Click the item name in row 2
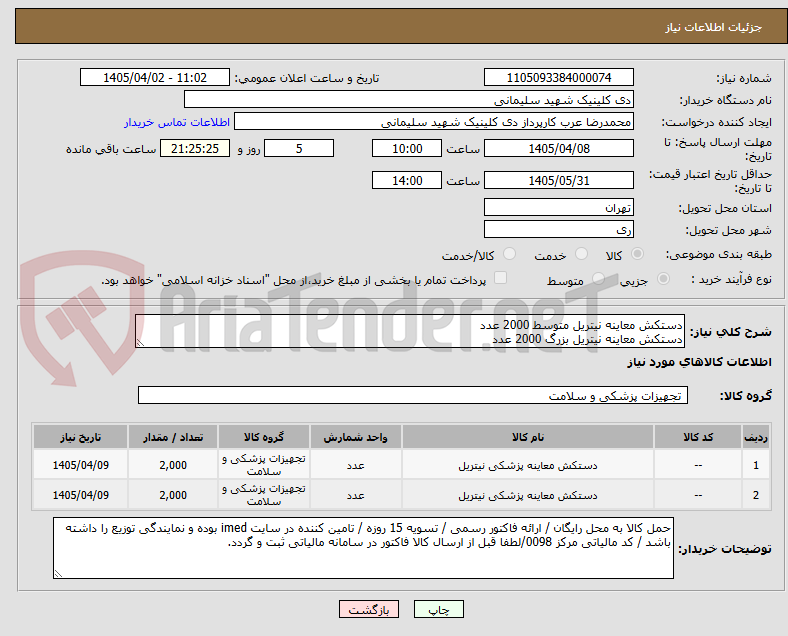Screen dimensions: 788x636 (528, 495)
